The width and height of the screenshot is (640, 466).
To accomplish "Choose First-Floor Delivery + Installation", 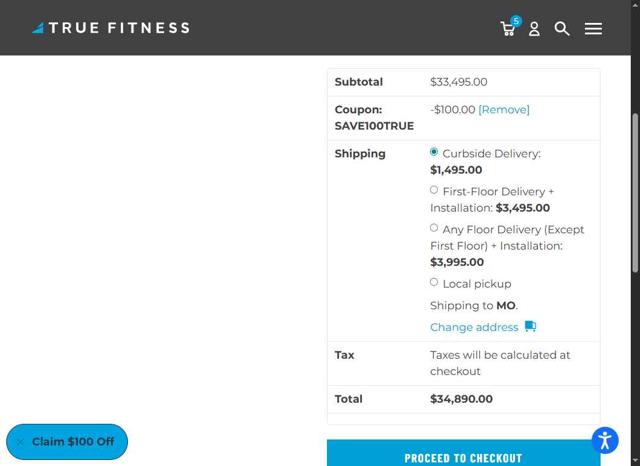I will (x=434, y=190).
